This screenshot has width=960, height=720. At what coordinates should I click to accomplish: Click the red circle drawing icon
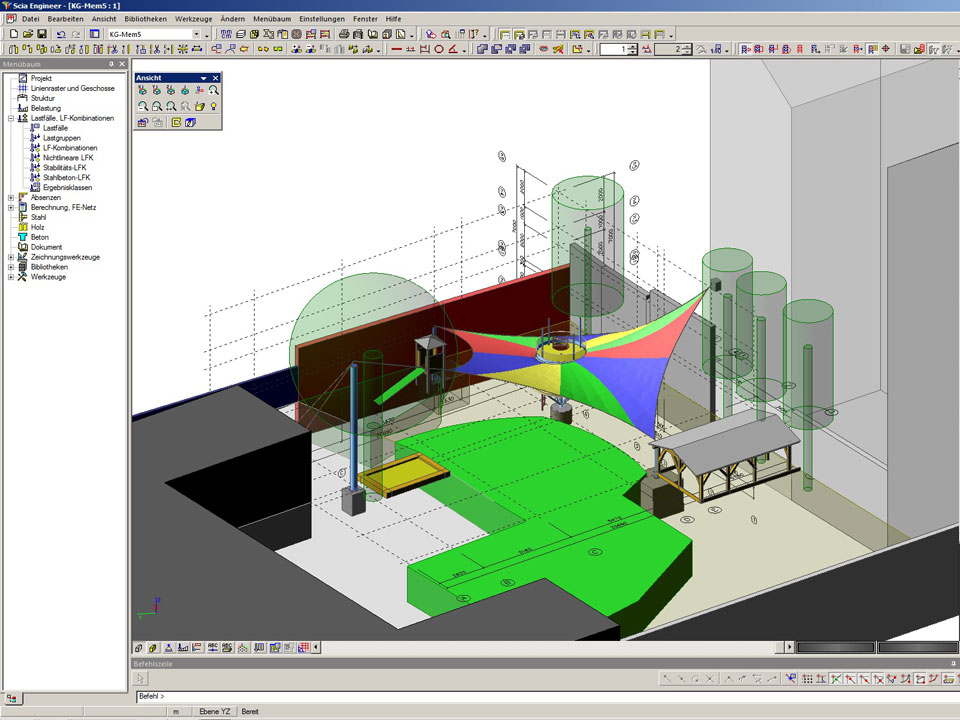tap(438, 49)
